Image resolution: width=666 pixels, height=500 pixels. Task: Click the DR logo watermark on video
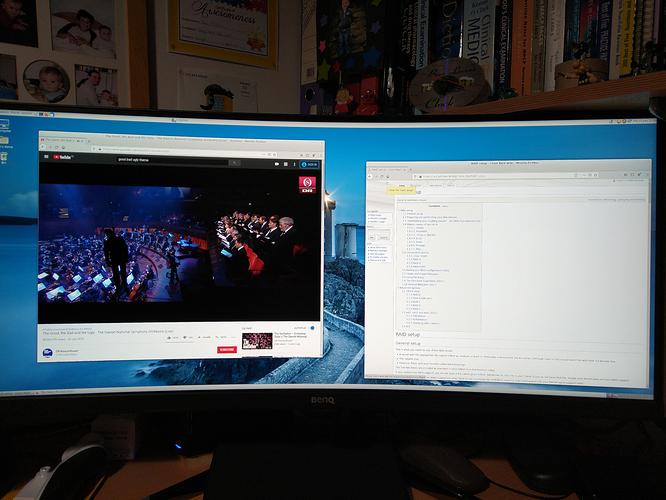[x=307, y=185]
